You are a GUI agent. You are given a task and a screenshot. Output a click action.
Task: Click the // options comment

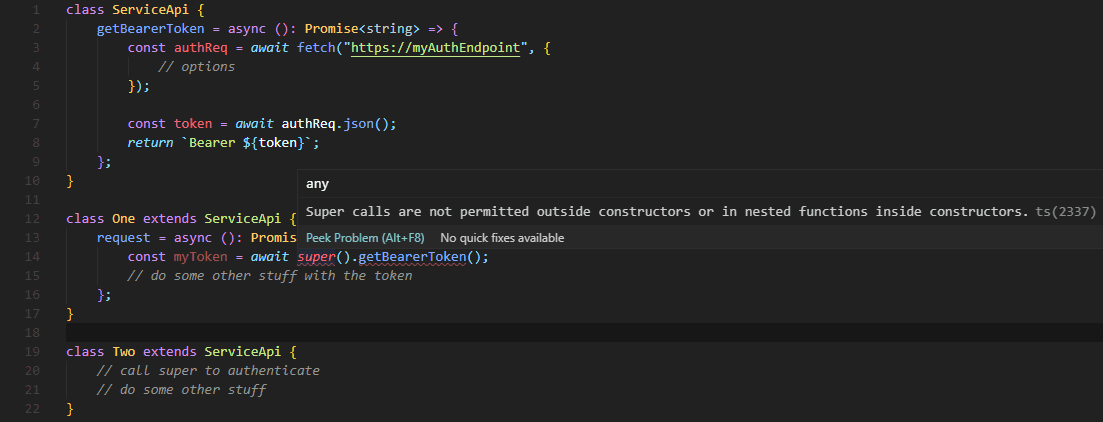coord(197,68)
